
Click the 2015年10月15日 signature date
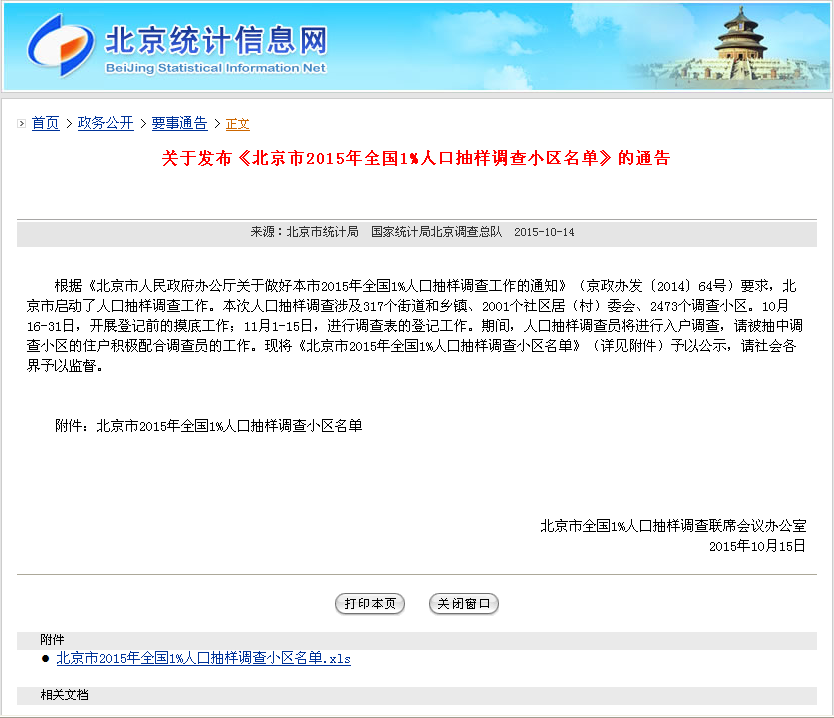(756, 546)
